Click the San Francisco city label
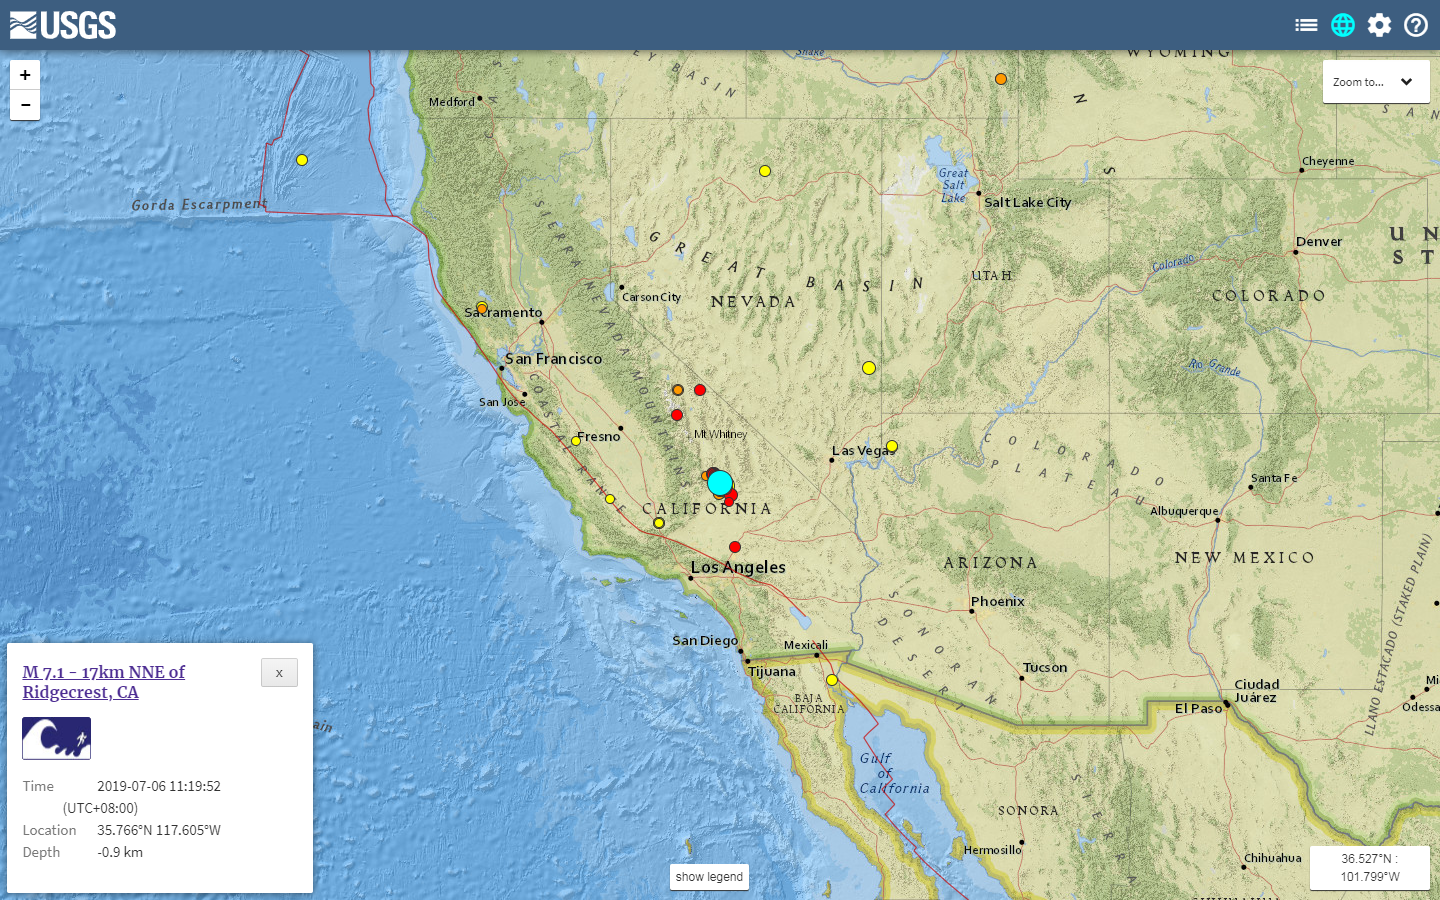This screenshot has width=1440, height=900. click(x=553, y=358)
